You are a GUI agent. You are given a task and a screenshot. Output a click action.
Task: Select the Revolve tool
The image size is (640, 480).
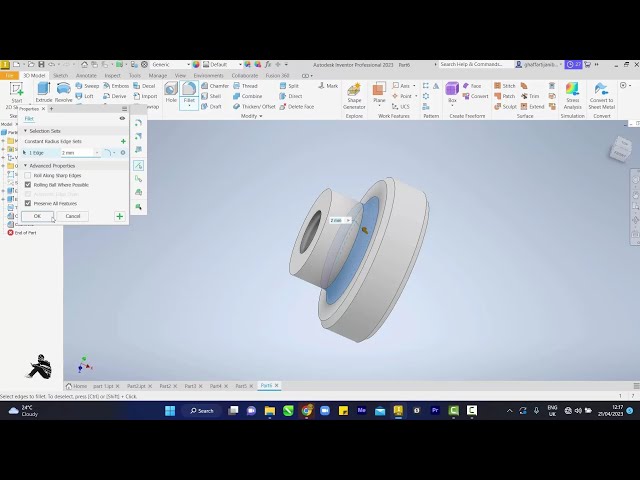coord(63,92)
